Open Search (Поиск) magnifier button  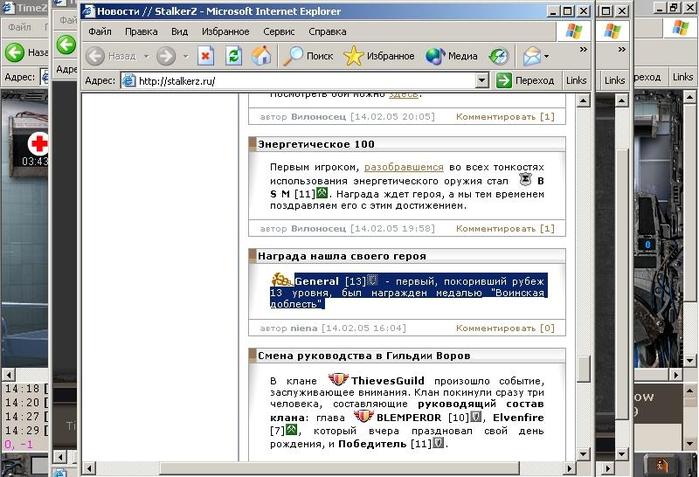click(308, 56)
